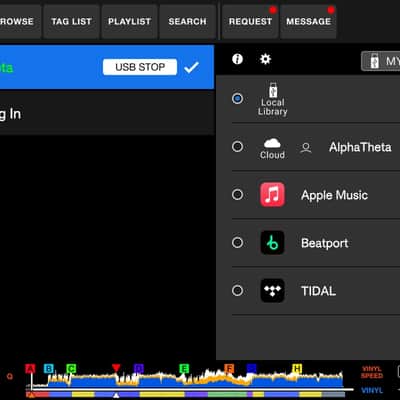Image resolution: width=400 pixels, height=400 pixels.
Task: Jump to green hot cue E marker
Action: pyautogui.click(x=184, y=369)
